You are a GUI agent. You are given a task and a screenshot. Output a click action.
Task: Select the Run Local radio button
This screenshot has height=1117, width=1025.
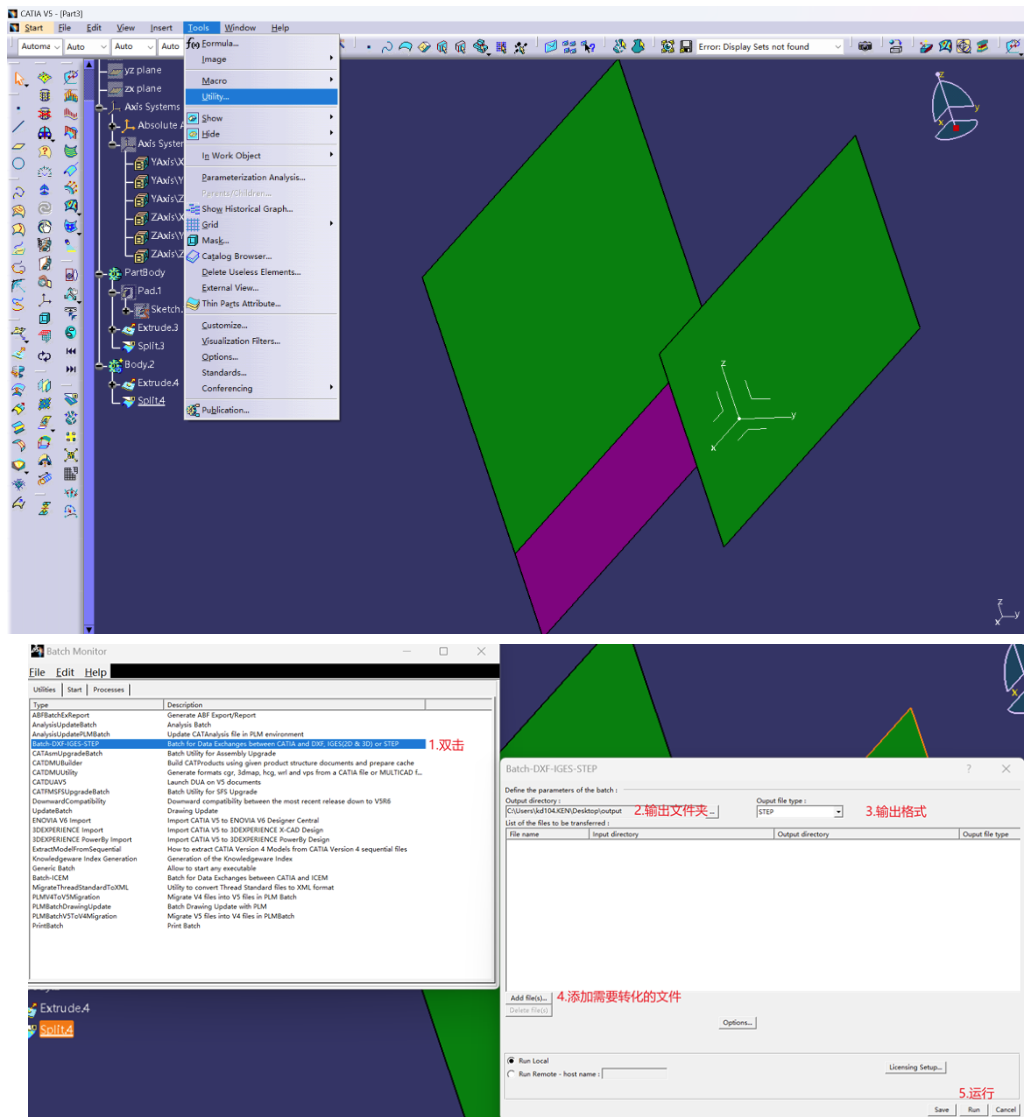pyautogui.click(x=511, y=1061)
